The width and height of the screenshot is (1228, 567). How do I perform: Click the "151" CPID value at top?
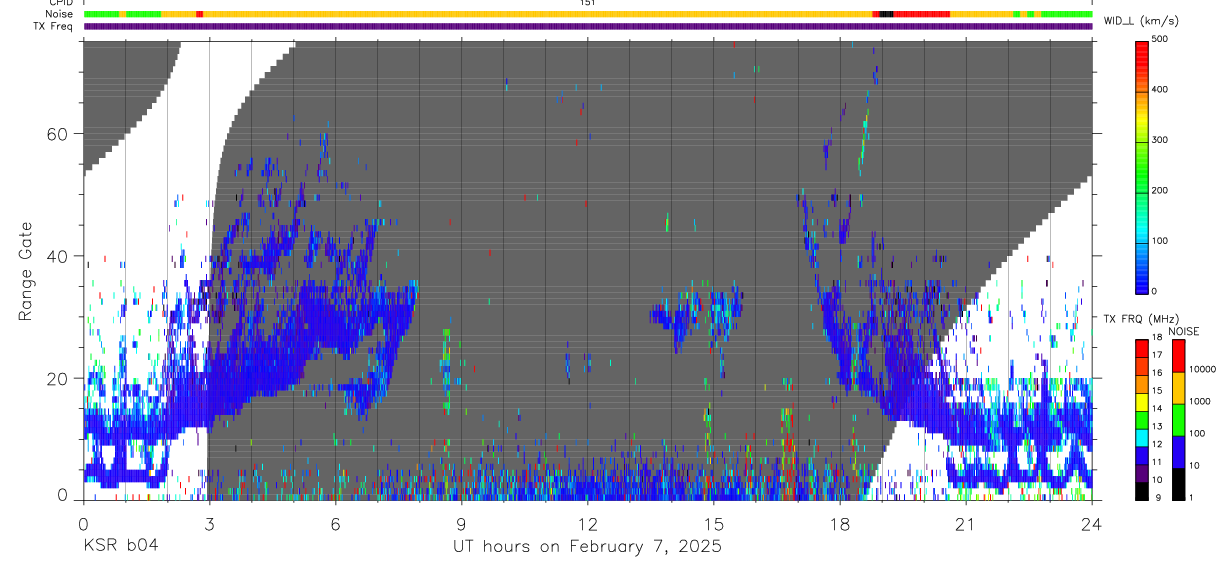coord(588,3)
